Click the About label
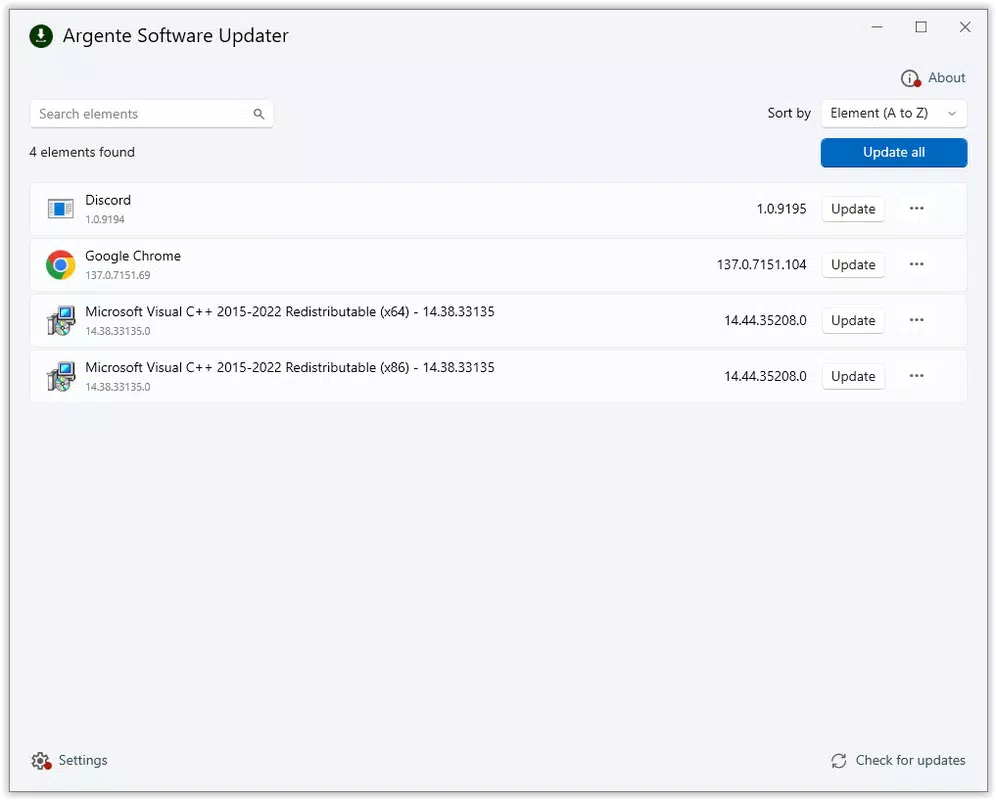This screenshot has width=996, height=800. point(946,78)
